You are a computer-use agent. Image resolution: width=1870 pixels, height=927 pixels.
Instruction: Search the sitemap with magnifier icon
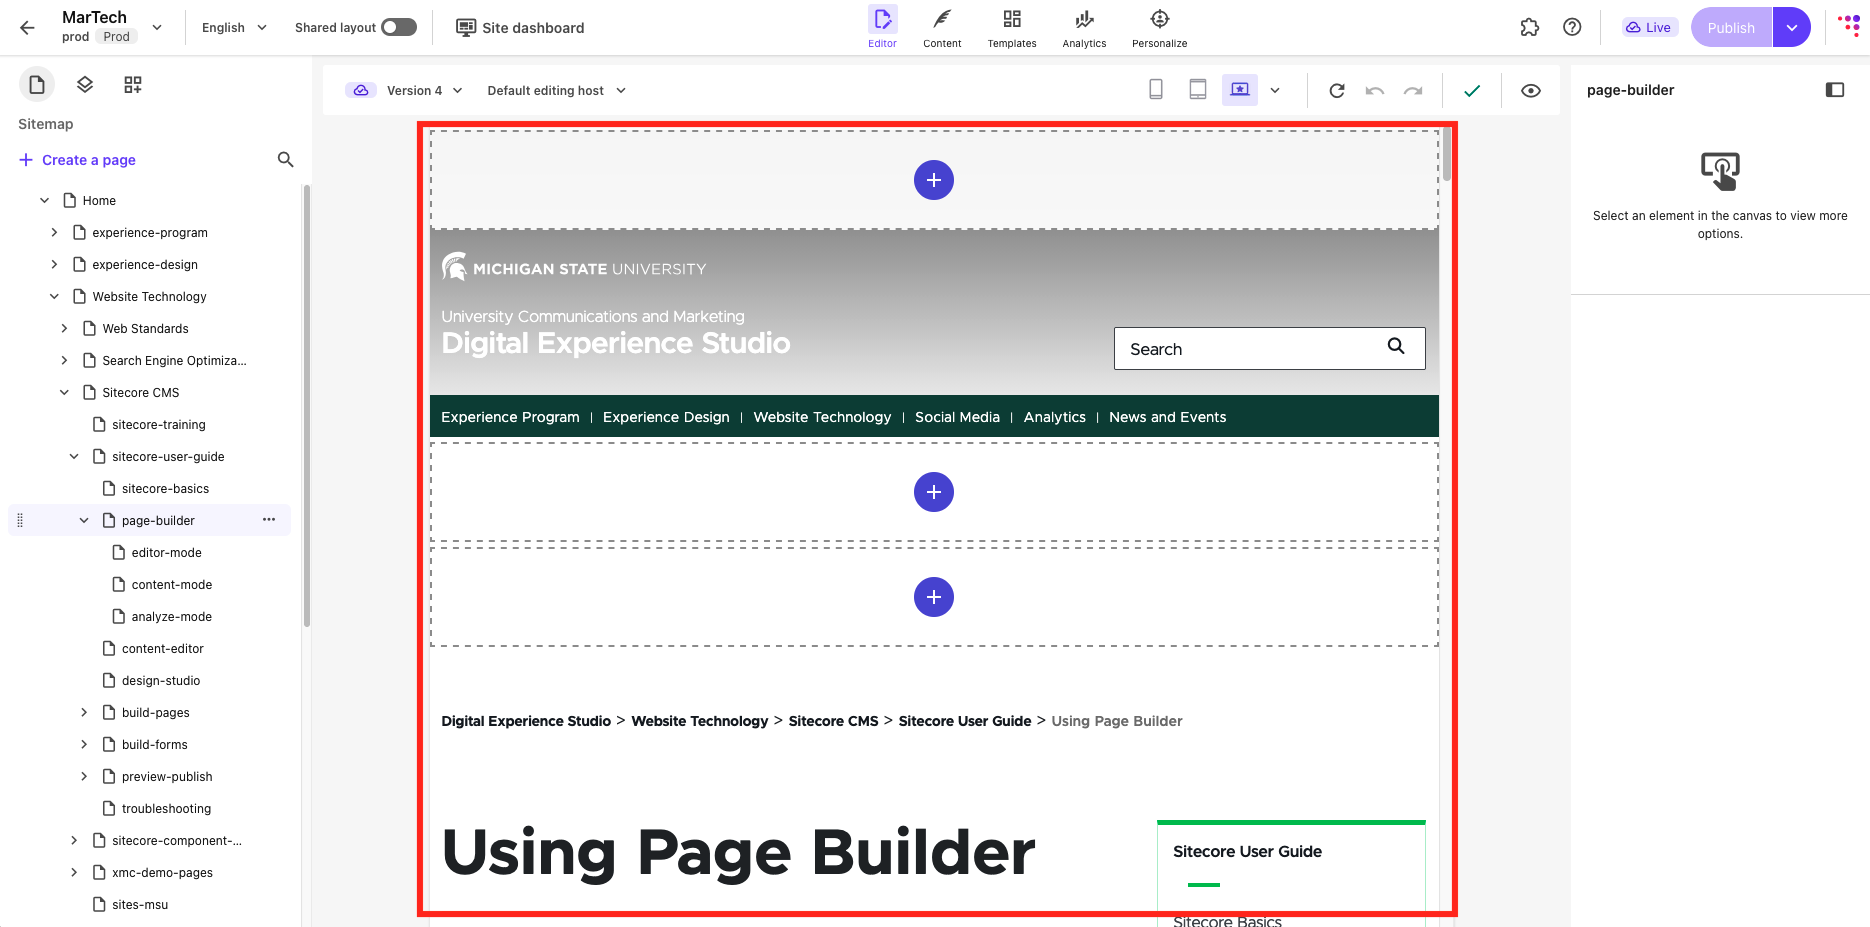285,160
